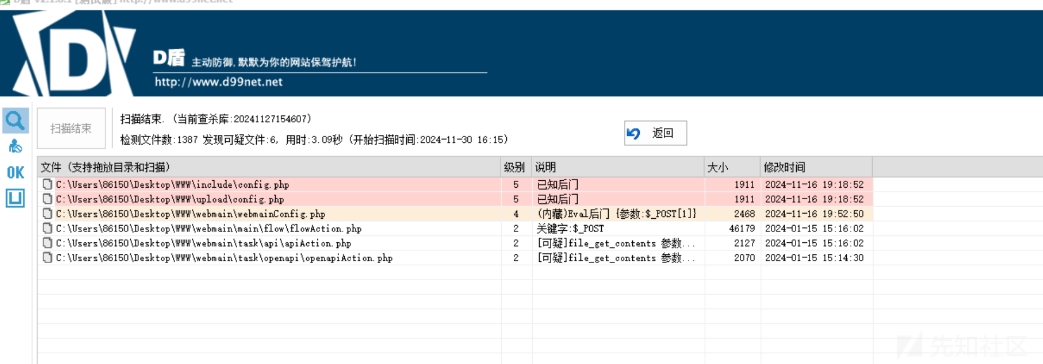Click file icon of openapiAction.php row
The width and height of the screenshot is (1043, 364).
[x=47, y=258]
